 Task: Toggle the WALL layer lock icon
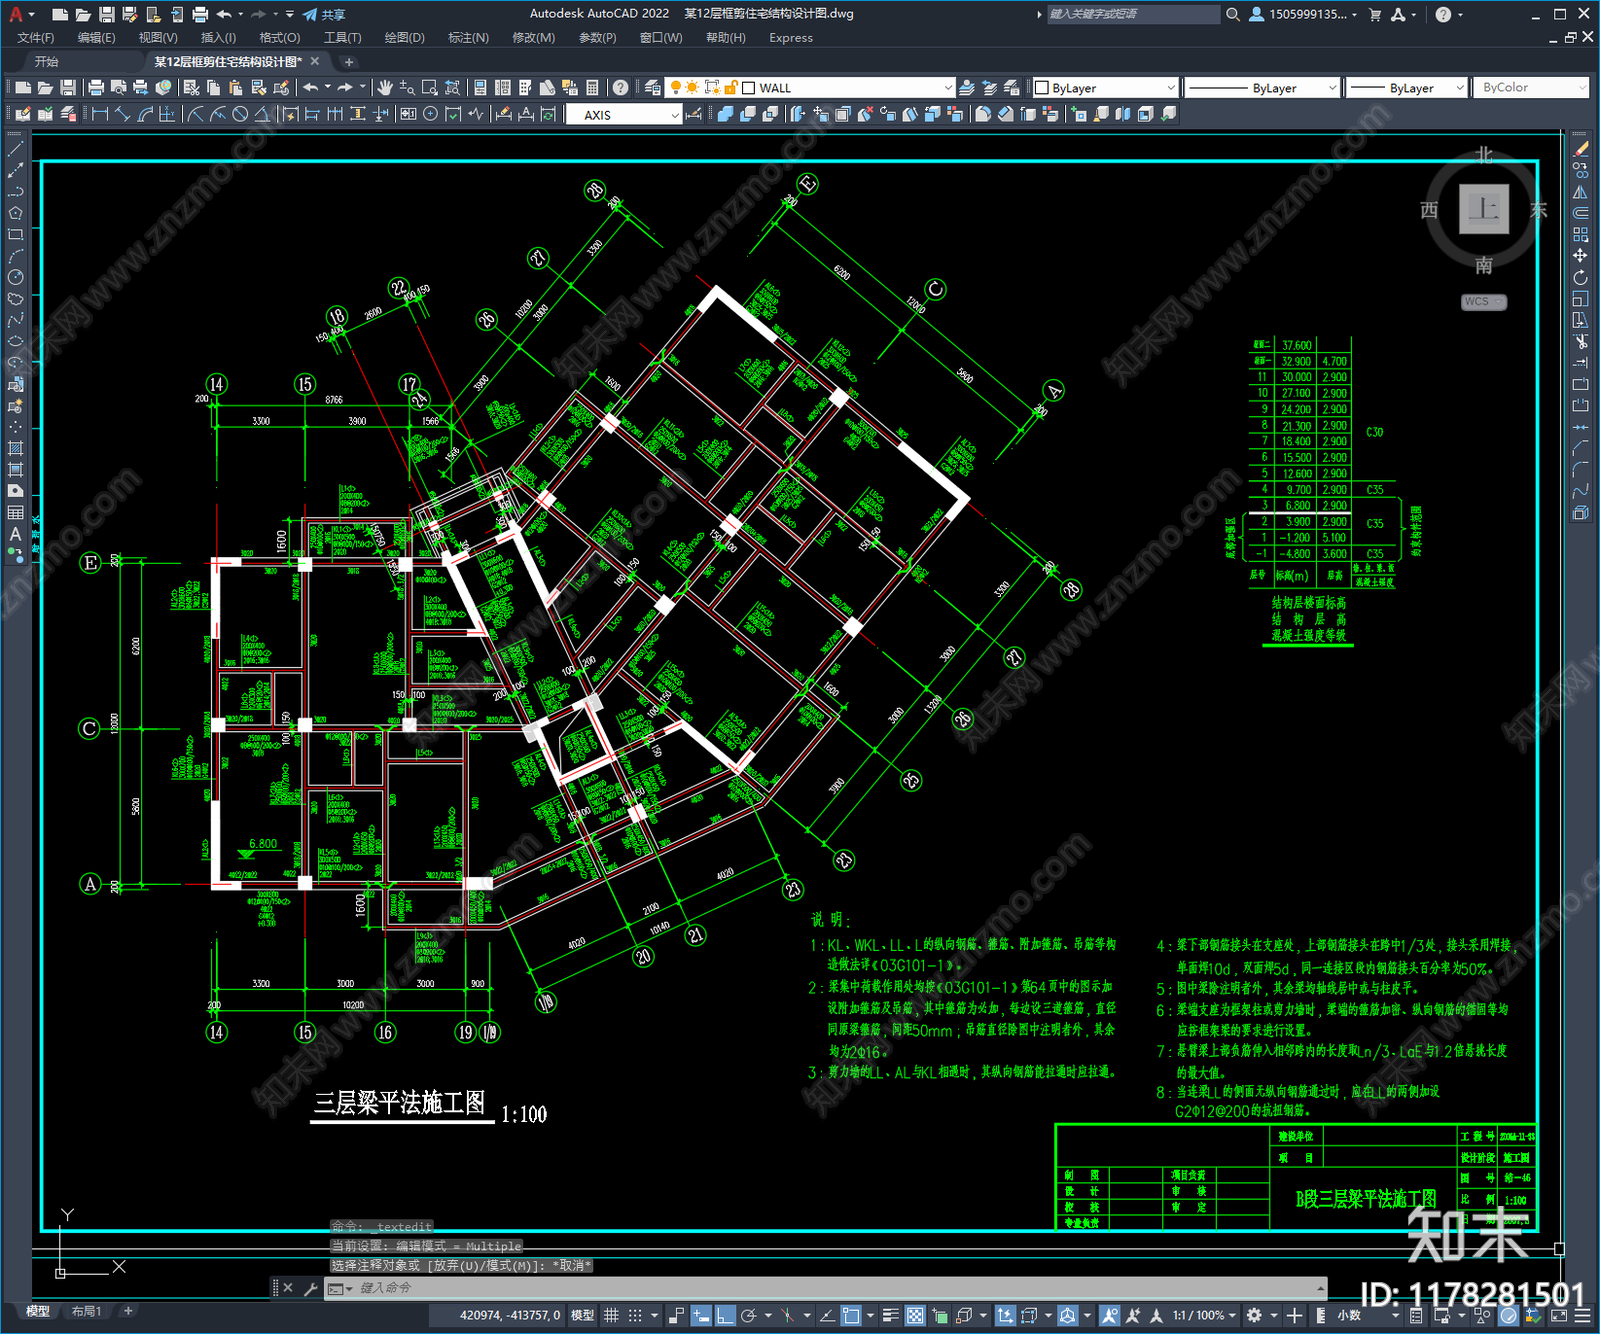[x=731, y=88]
